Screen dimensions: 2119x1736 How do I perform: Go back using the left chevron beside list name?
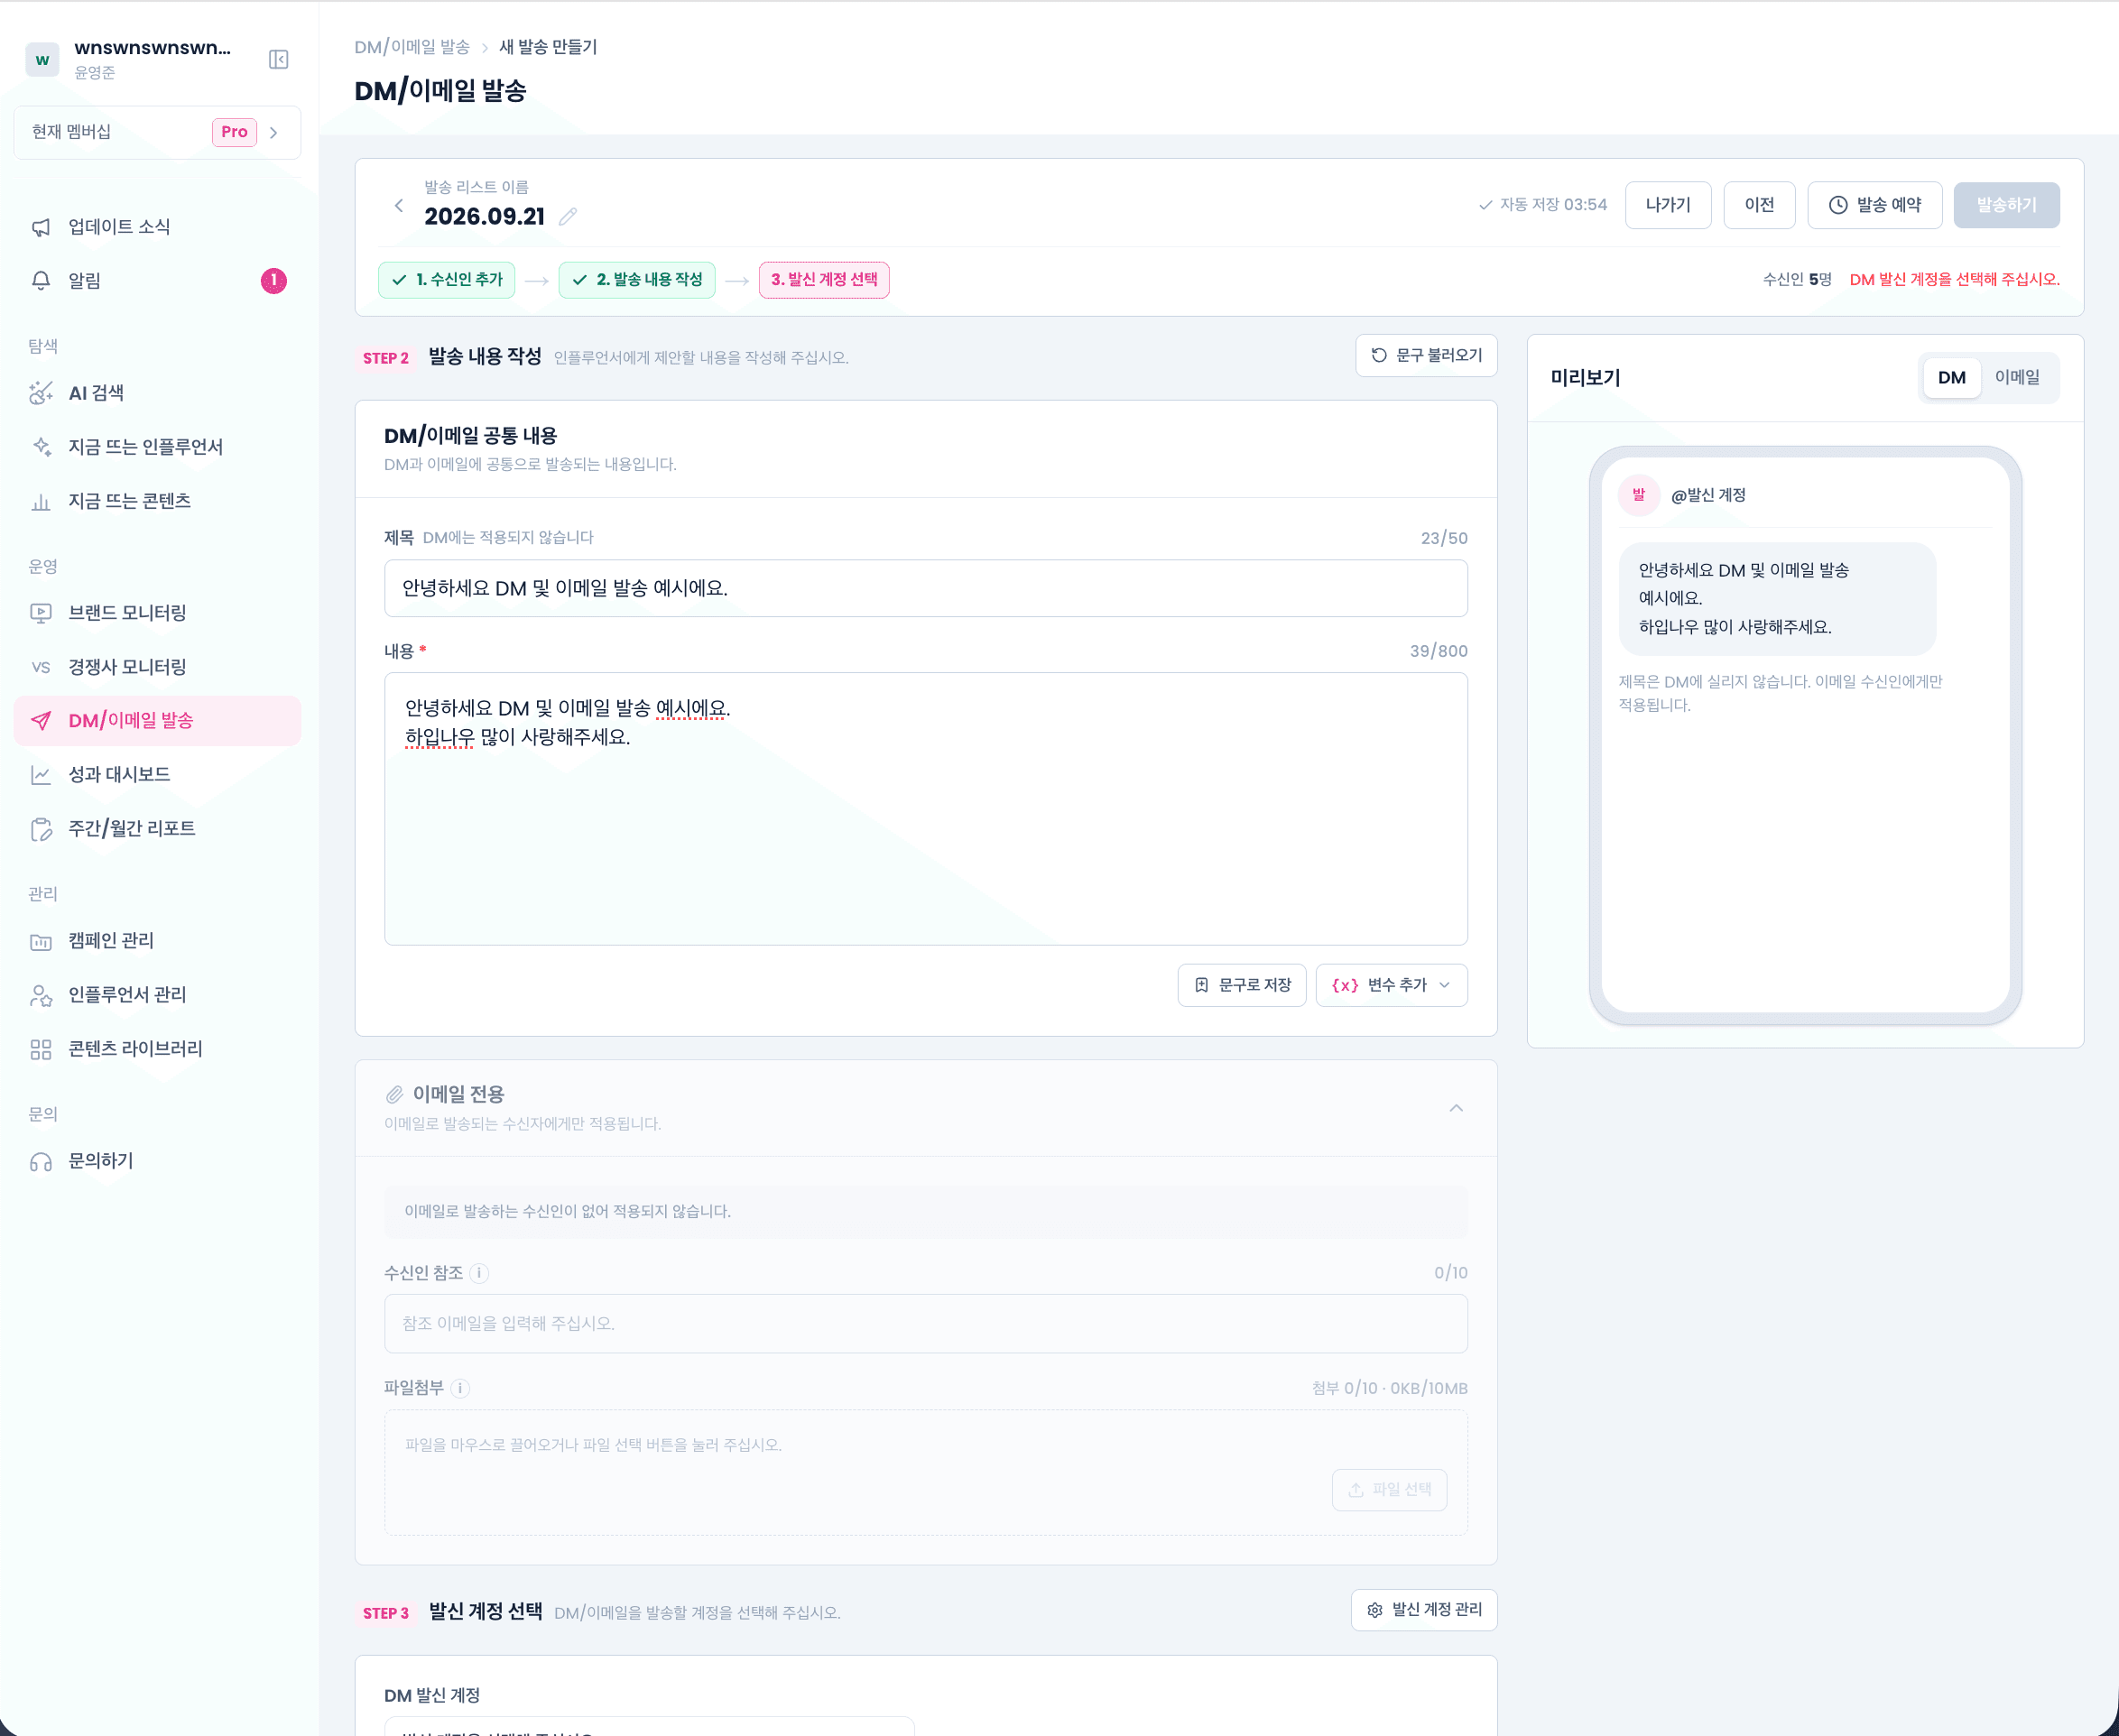point(399,205)
